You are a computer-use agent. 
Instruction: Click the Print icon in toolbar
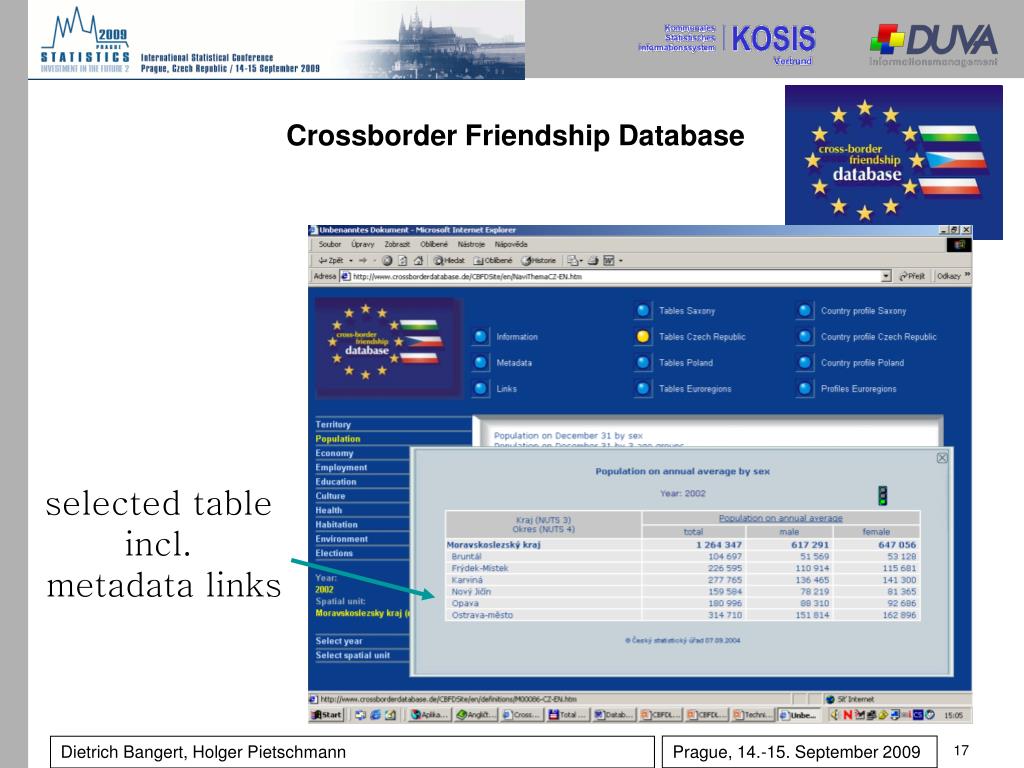(x=593, y=261)
